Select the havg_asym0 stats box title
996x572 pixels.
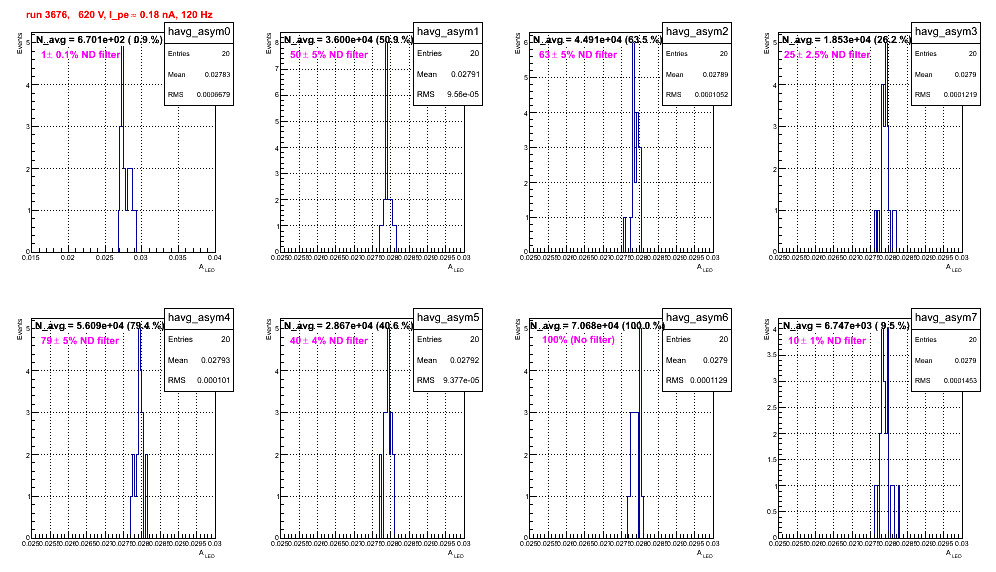click(x=199, y=31)
